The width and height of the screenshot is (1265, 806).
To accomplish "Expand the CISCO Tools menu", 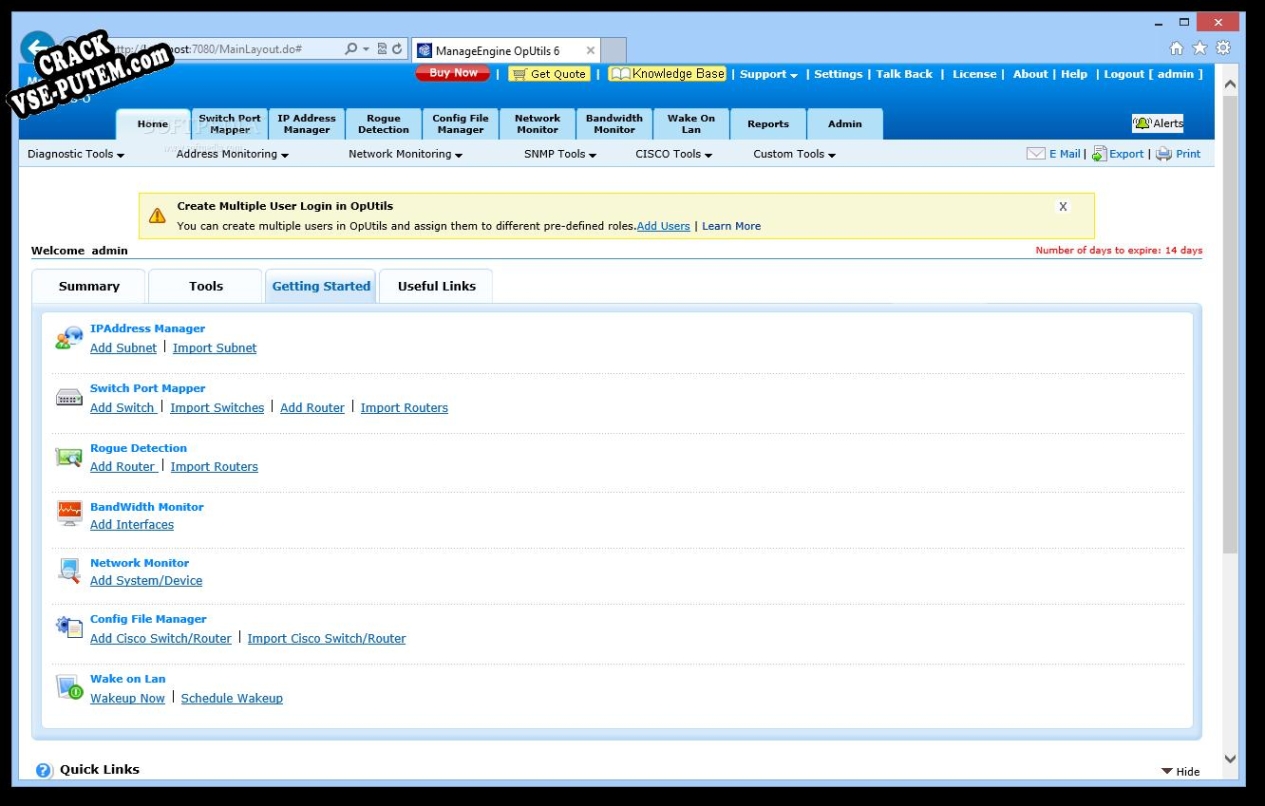I will [x=674, y=154].
